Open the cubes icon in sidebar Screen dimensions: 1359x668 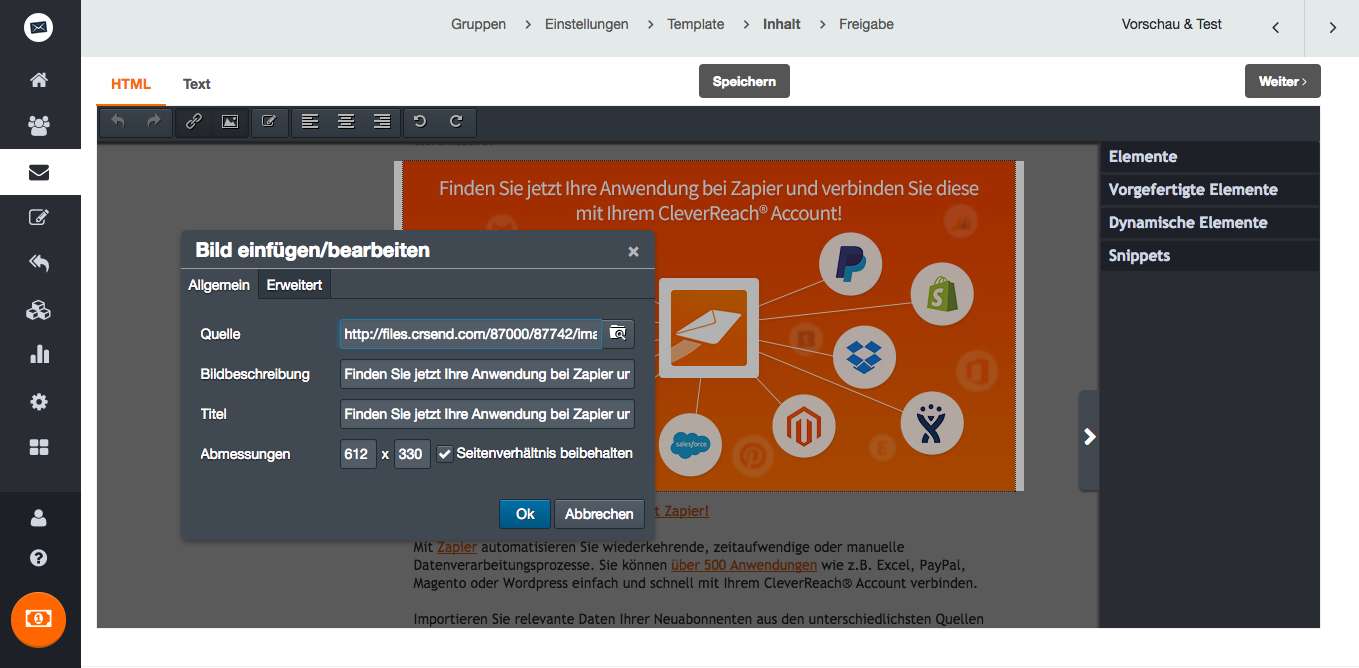tap(39, 310)
